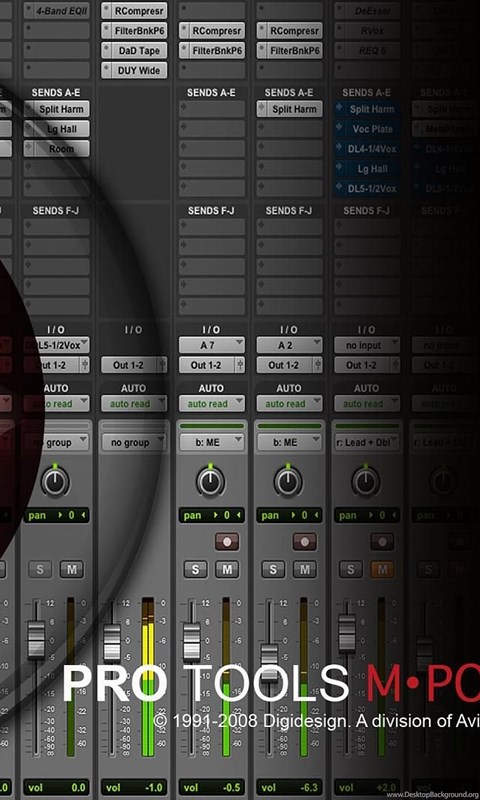Click the Room send button
Image resolution: width=480 pixels, height=800 pixels.
57,149
